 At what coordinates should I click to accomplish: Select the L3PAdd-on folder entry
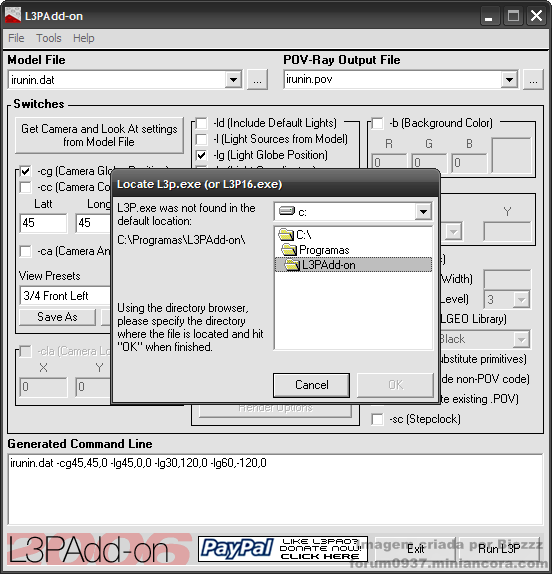[x=353, y=265]
